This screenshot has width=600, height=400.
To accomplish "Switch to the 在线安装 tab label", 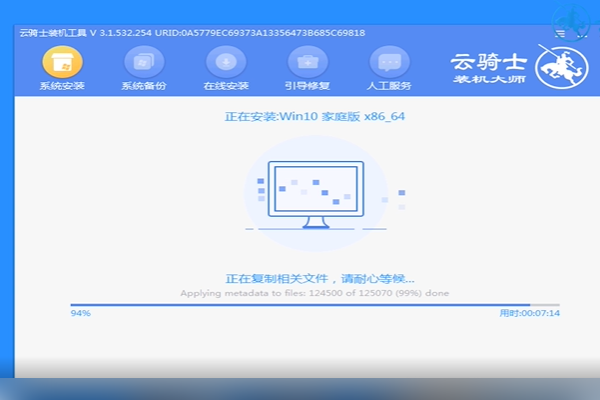I will [x=226, y=86].
